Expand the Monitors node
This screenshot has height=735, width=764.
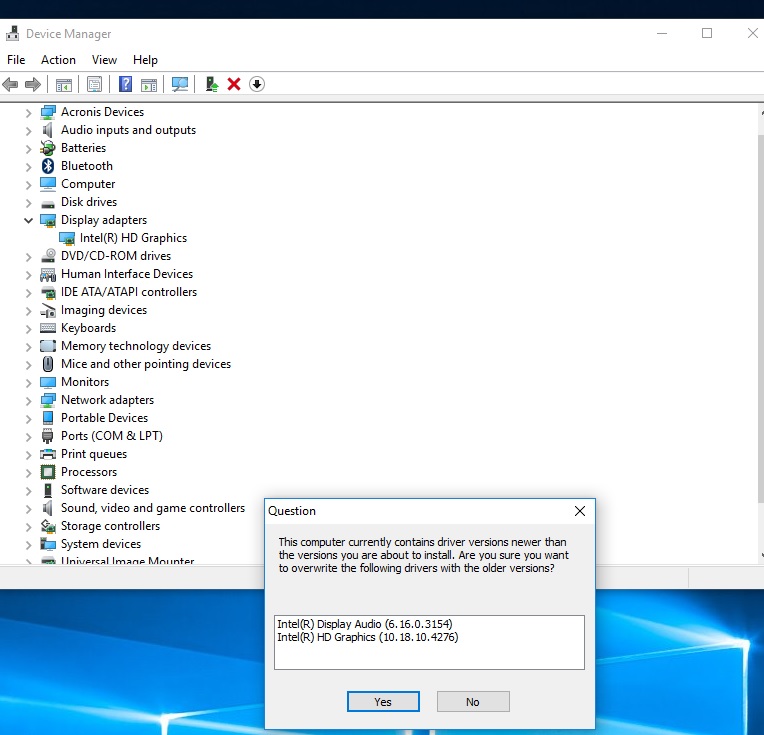tap(28, 383)
